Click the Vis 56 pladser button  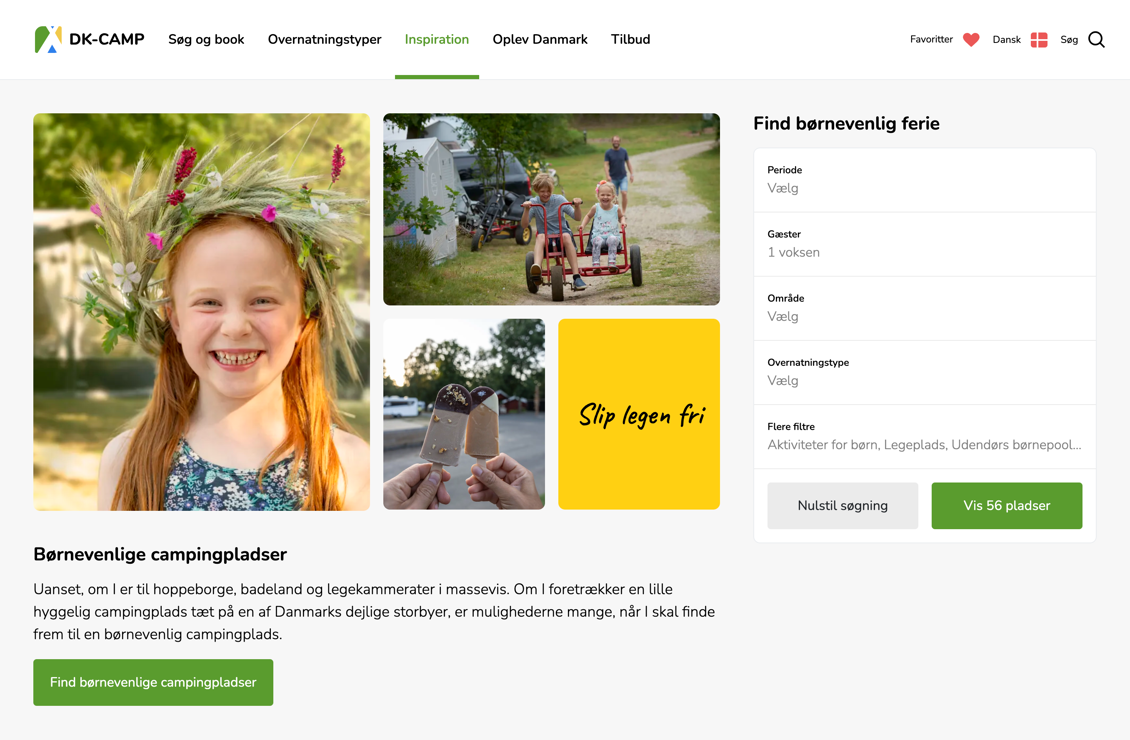(1007, 506)
